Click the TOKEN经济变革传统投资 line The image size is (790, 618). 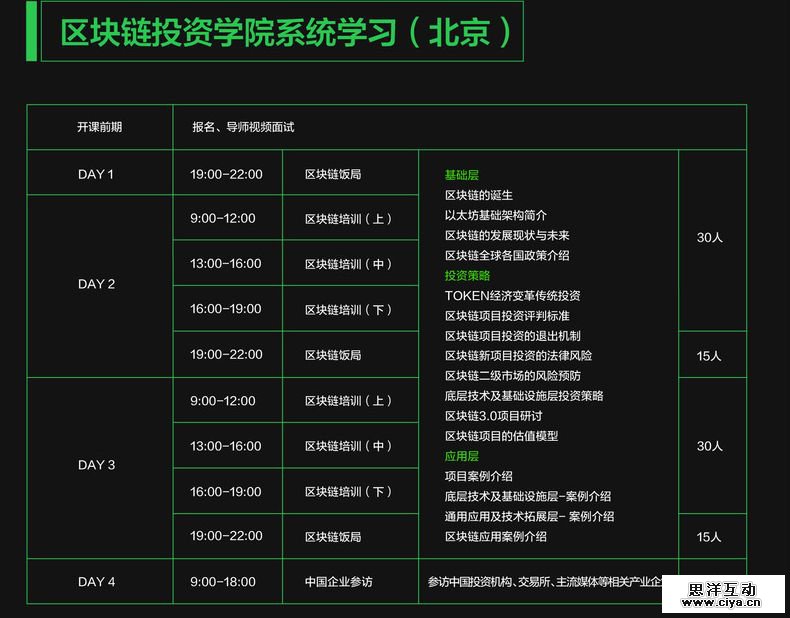[x=512, y=295]
